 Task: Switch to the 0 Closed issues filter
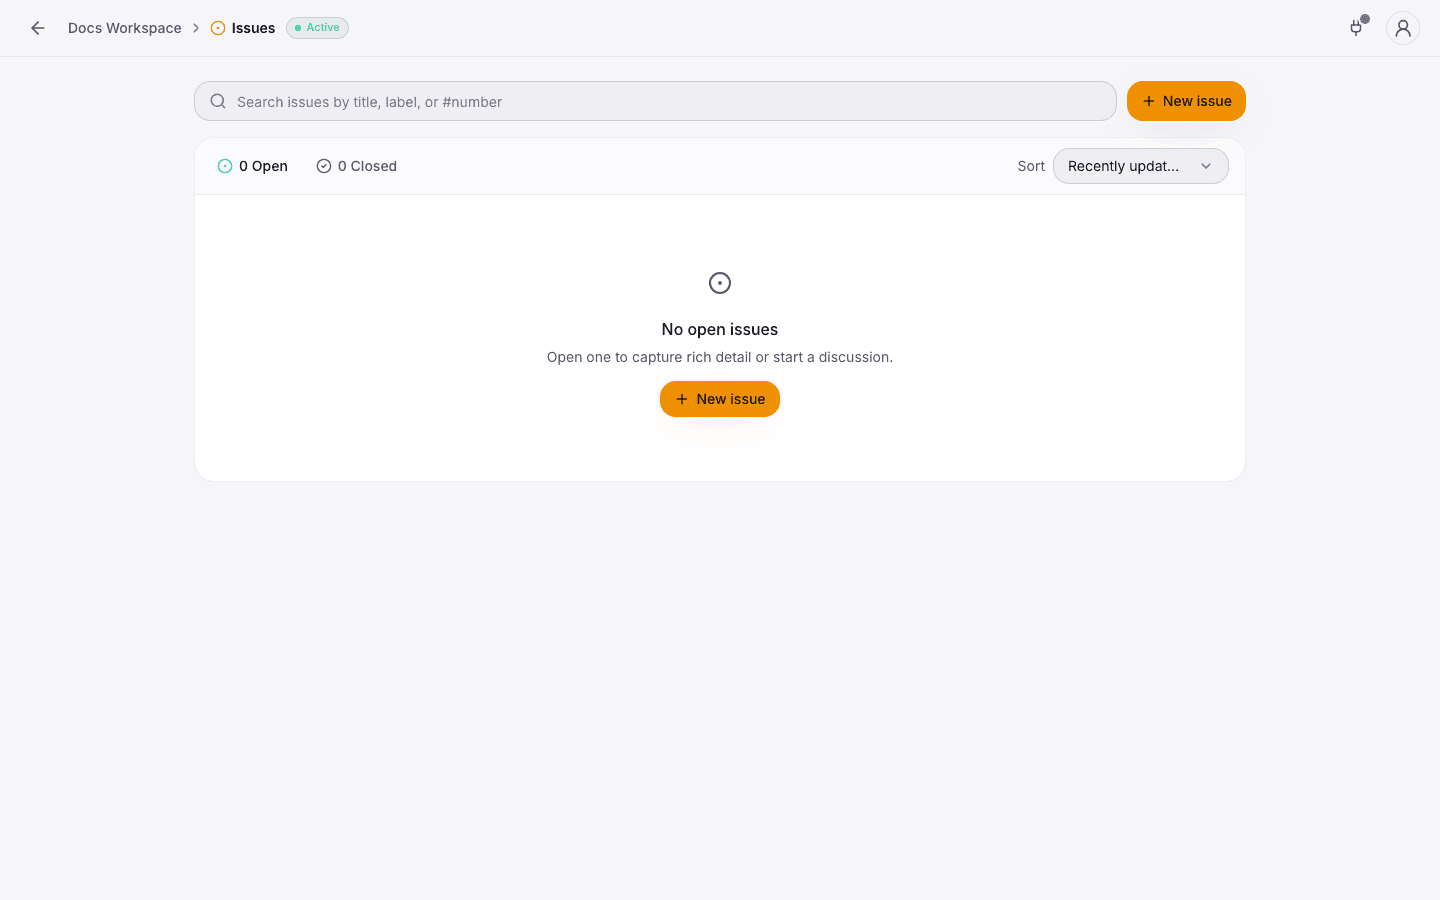pos(357,166)
